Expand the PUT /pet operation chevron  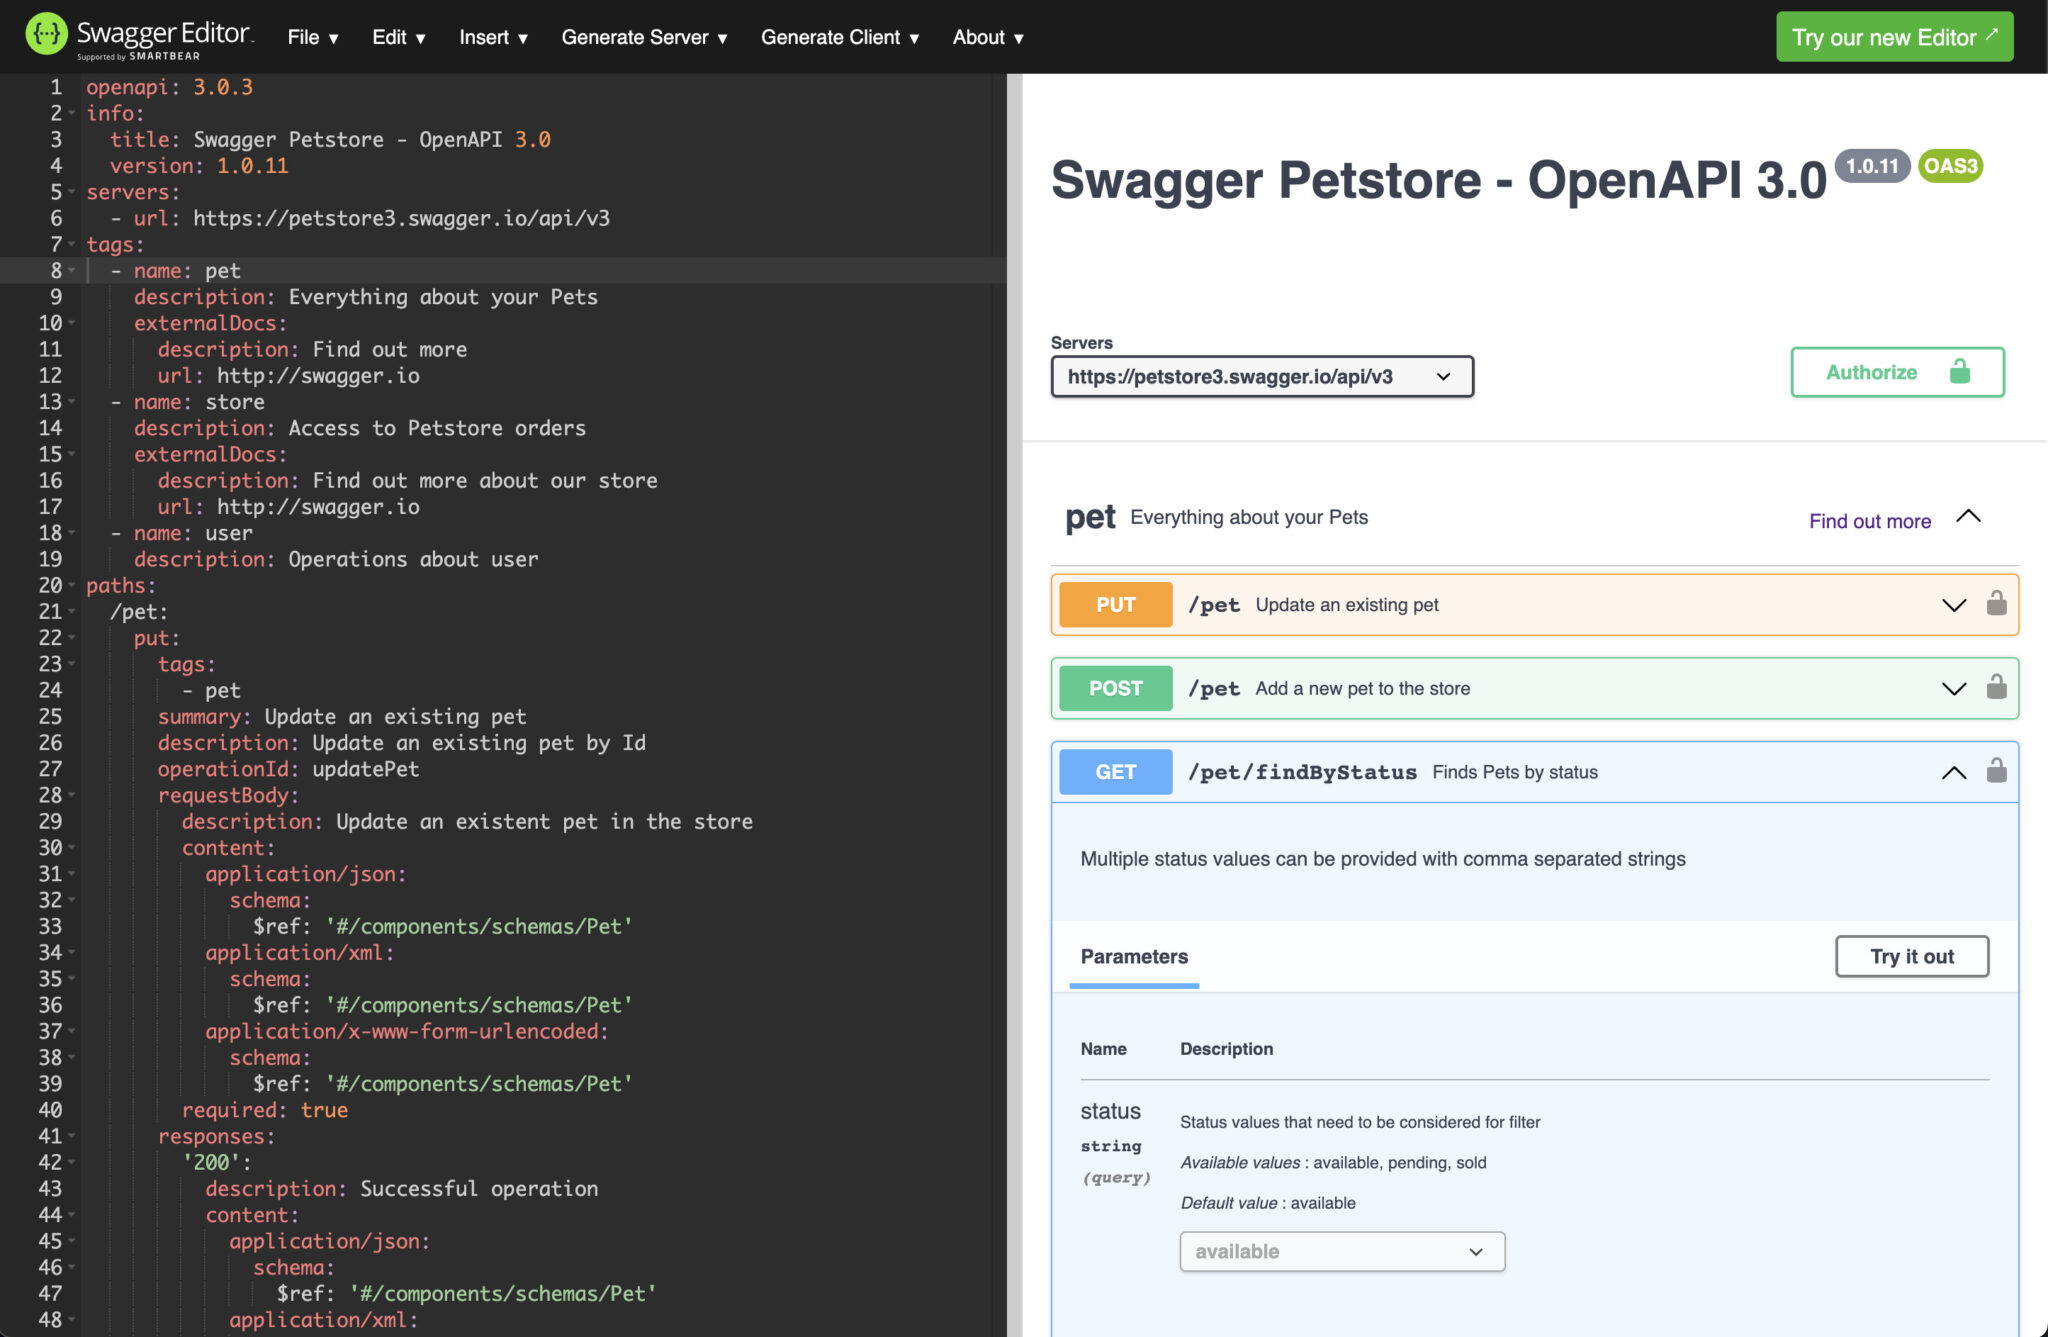tap(1953, 605)
